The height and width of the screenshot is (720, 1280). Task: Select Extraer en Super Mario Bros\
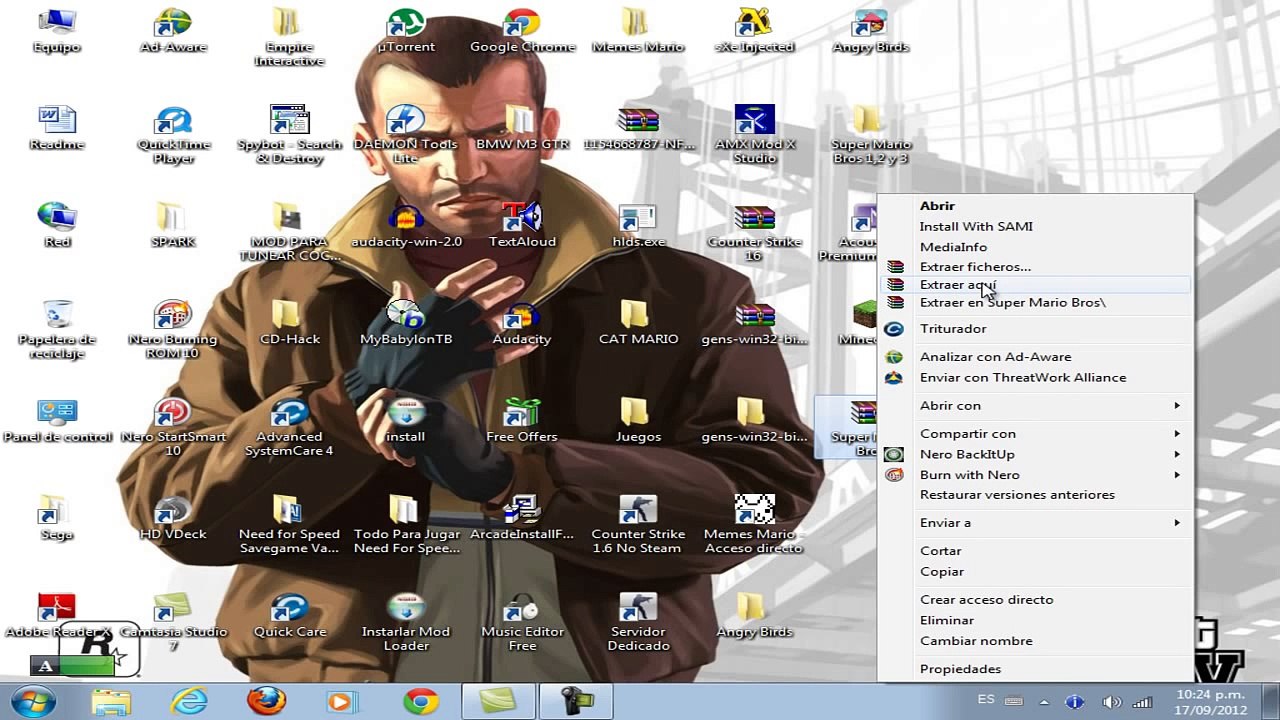coord(1036,303)
